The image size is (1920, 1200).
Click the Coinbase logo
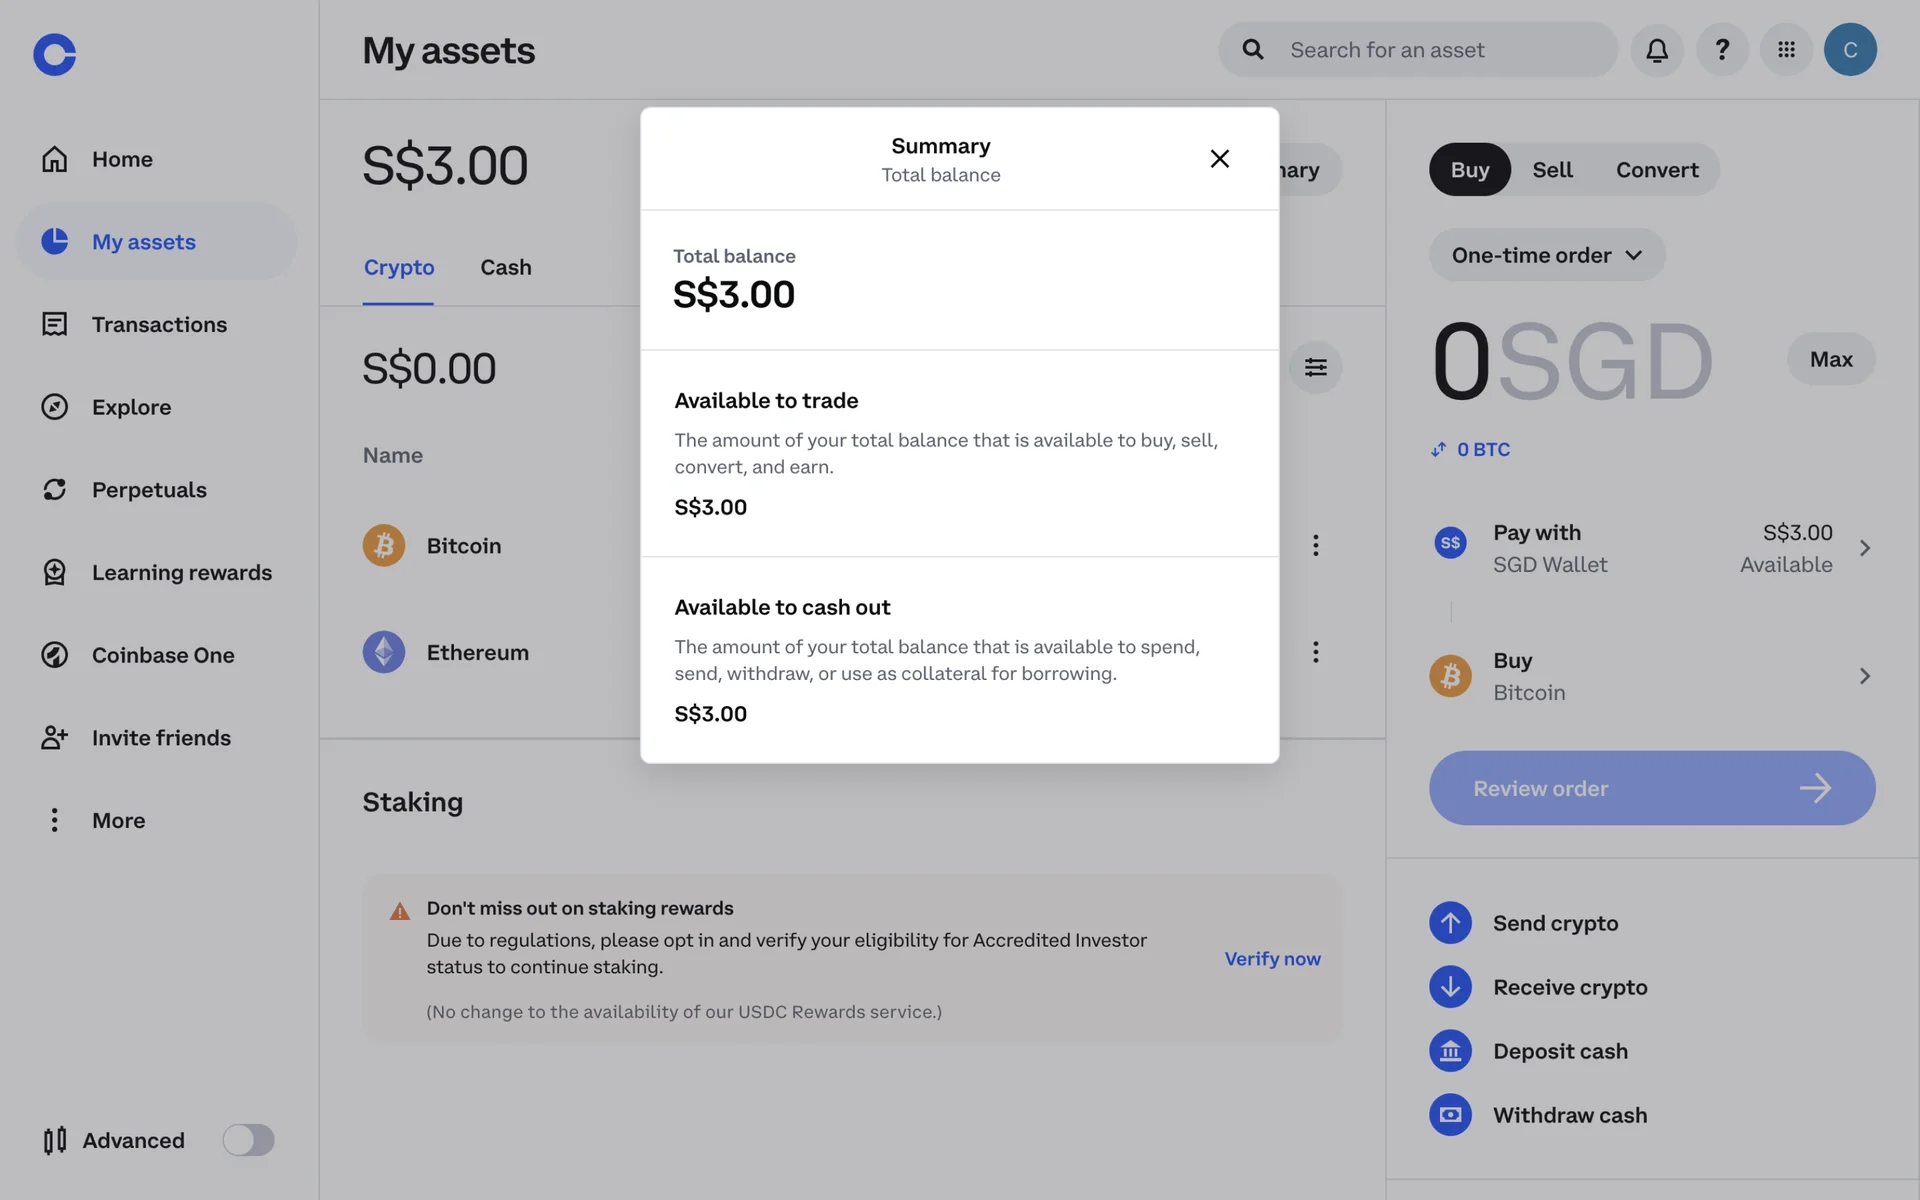tap(55, 54)
